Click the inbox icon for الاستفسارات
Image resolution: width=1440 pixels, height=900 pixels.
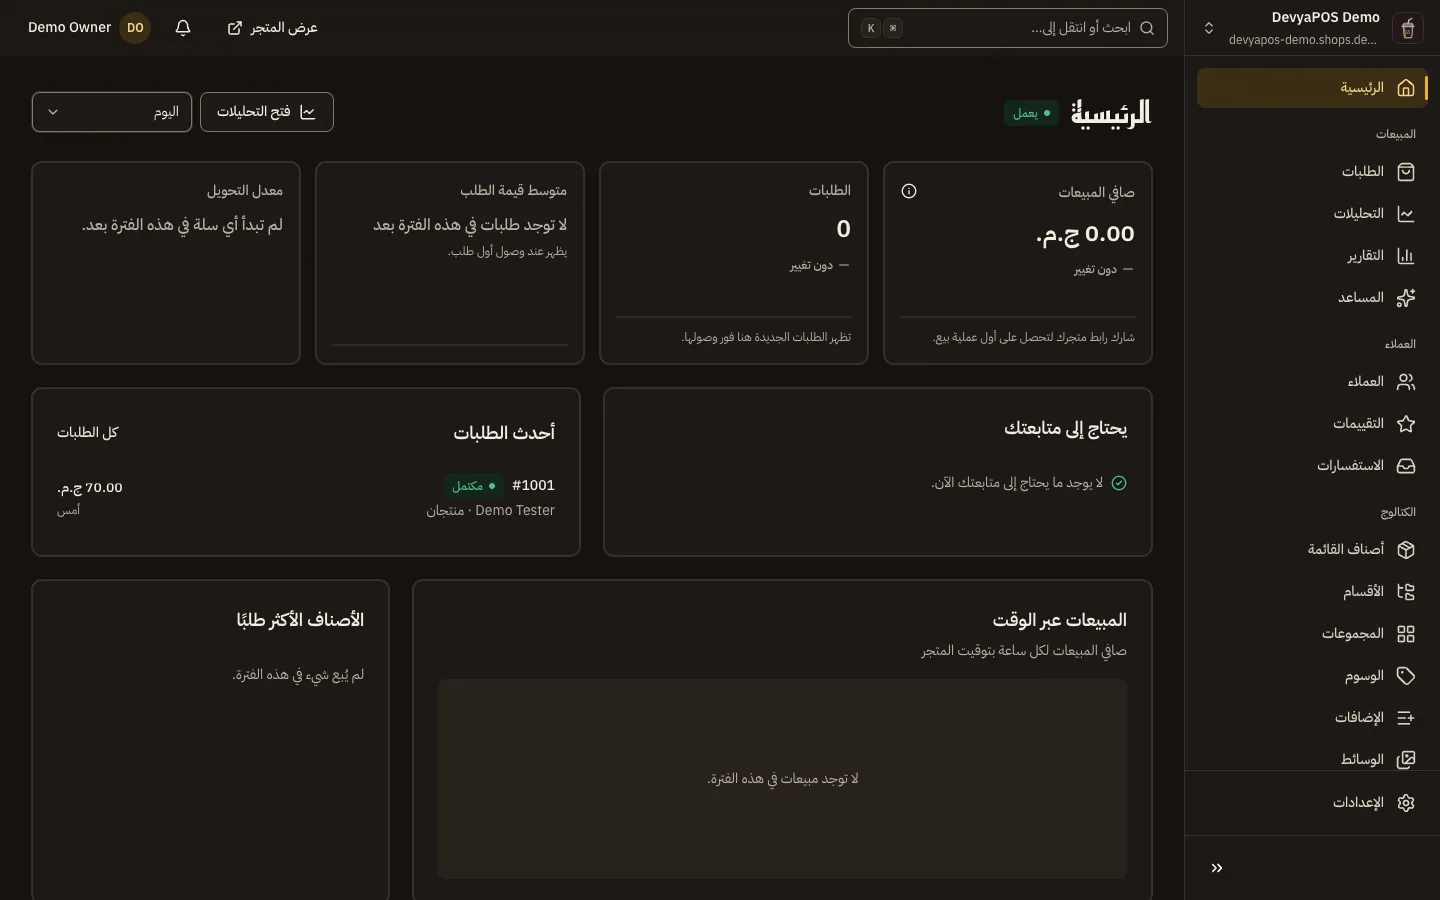[1406, 466]
